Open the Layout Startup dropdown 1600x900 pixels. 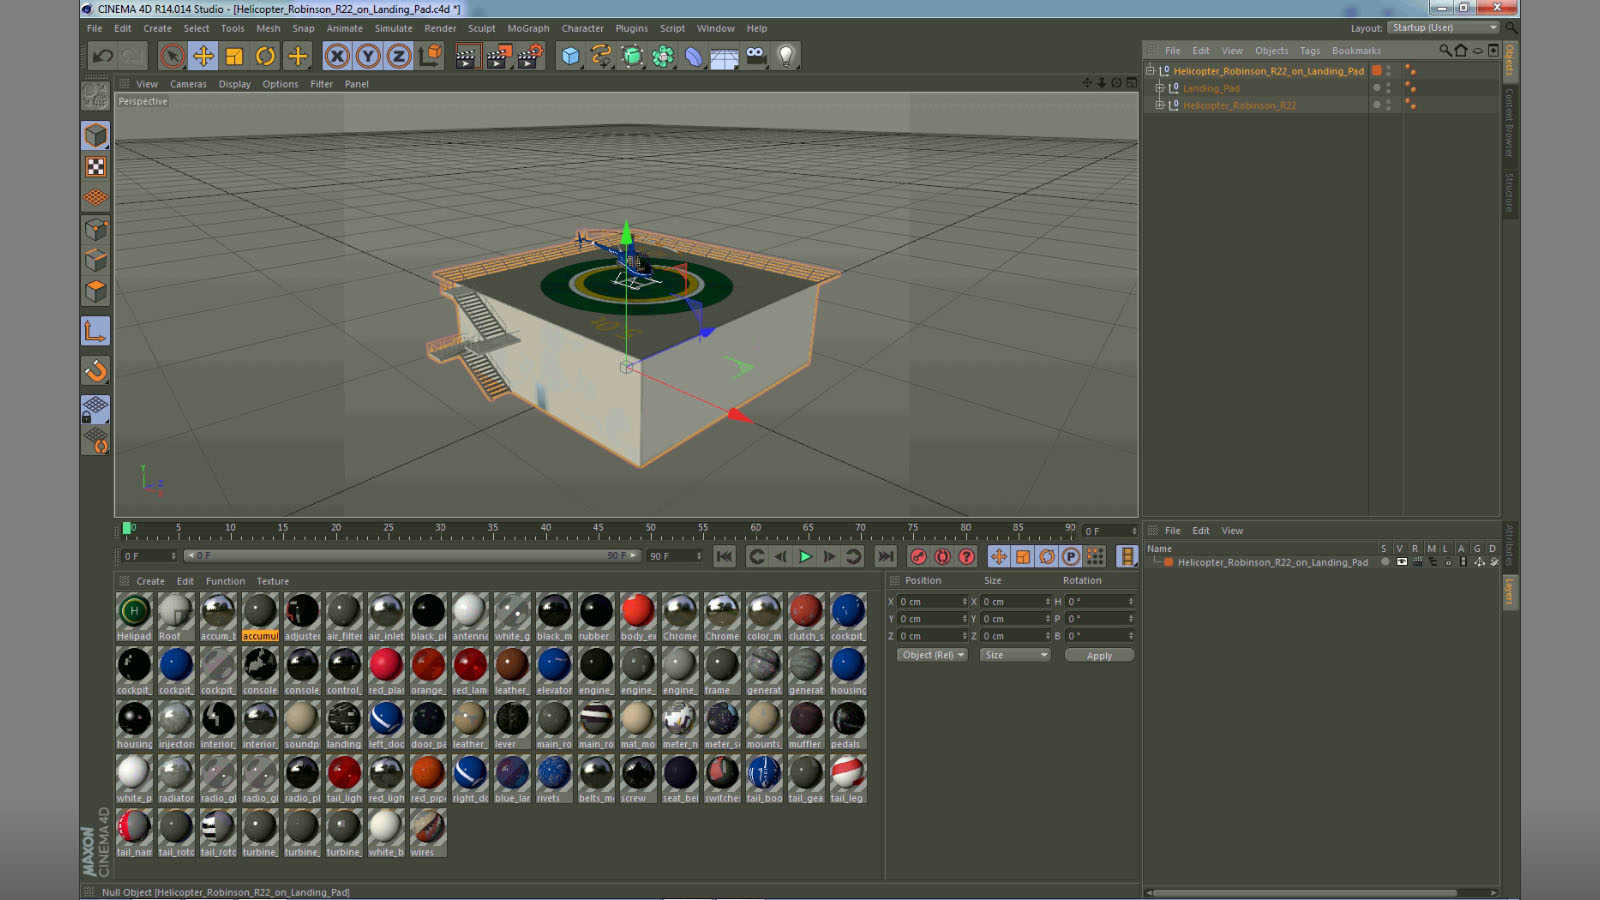coord(1444,28)
